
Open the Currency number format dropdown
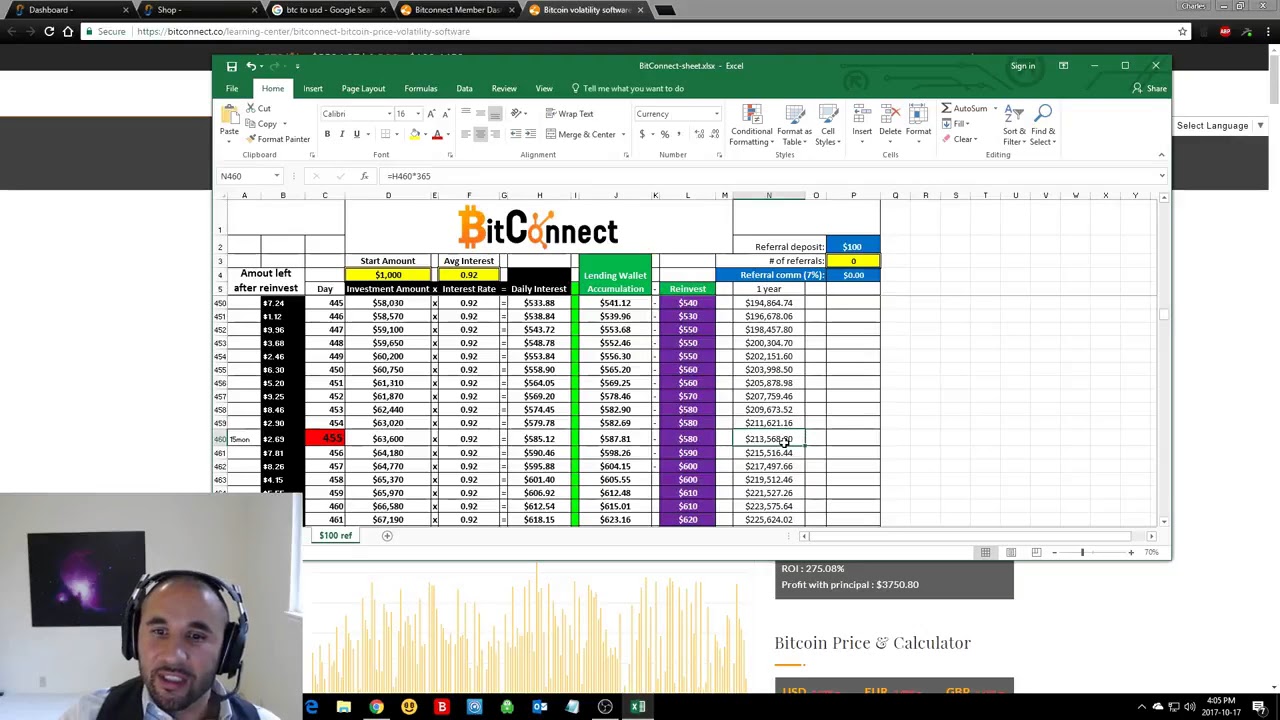click(716, 114)
